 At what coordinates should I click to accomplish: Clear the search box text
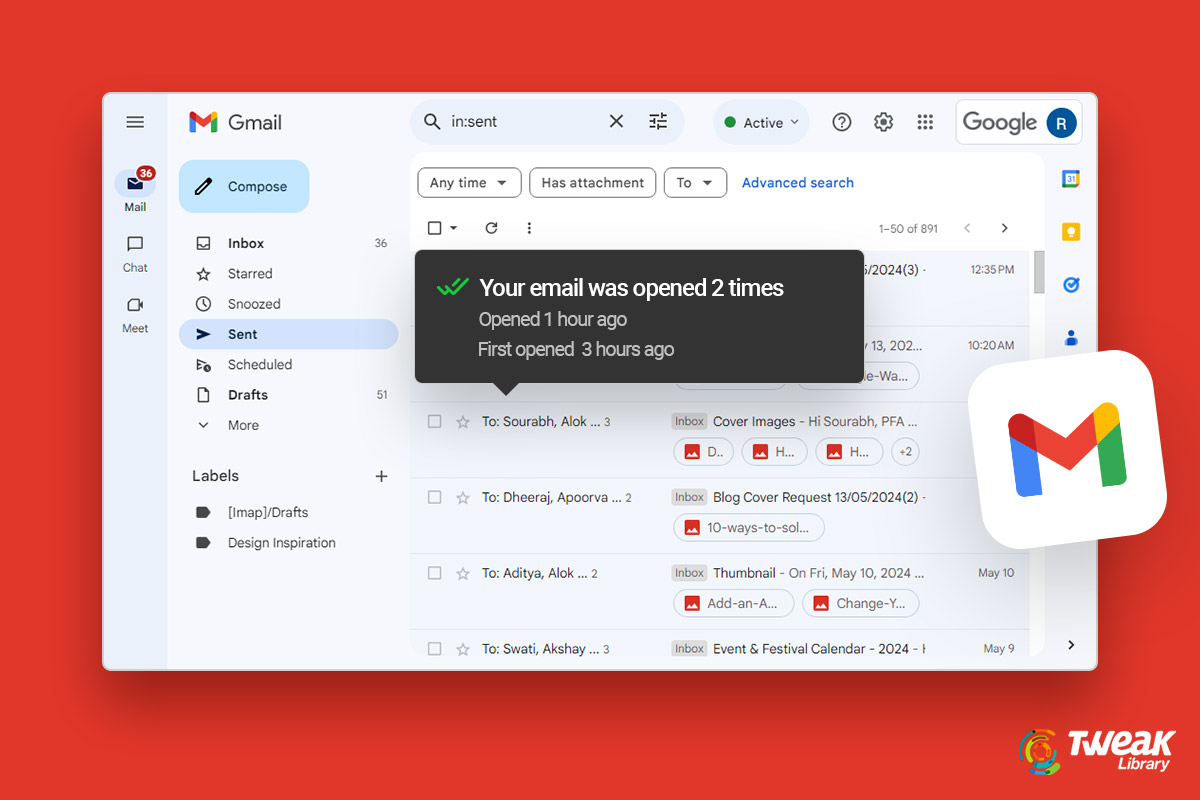coord(616,122)
